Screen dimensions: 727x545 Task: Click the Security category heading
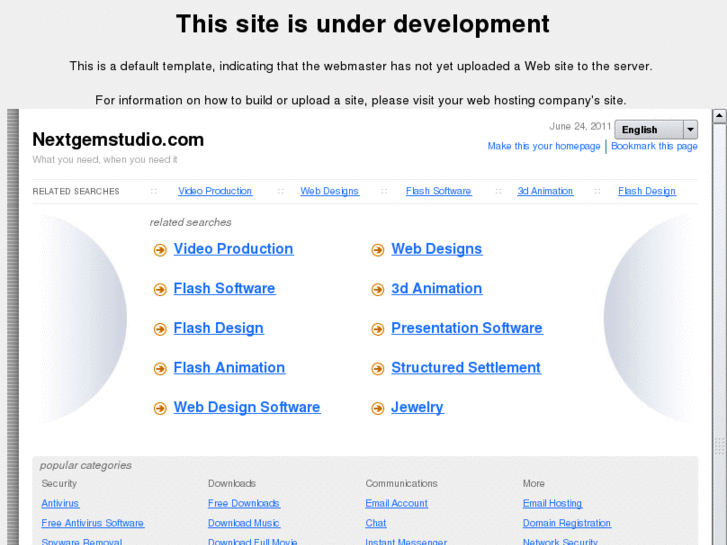59,483
